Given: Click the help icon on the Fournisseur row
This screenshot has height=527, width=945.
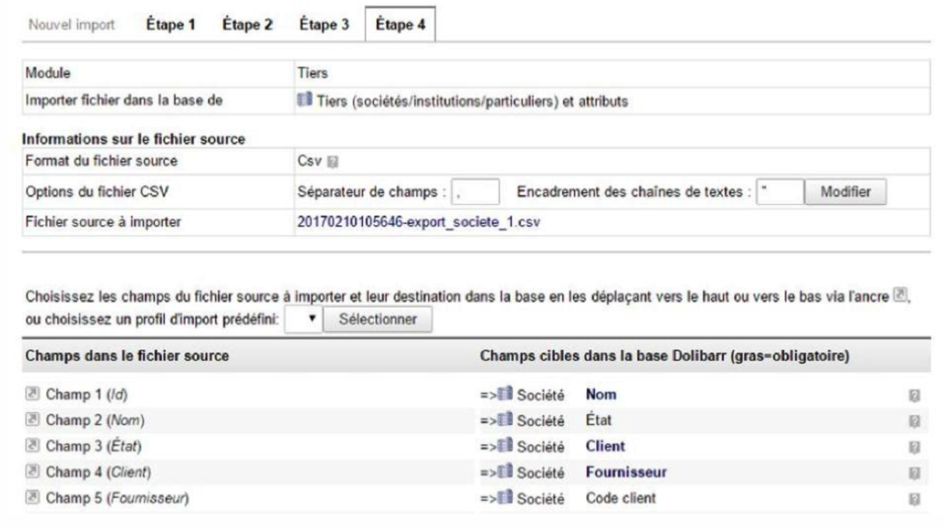Looking at the screenshot, I should tap(914, 473).
